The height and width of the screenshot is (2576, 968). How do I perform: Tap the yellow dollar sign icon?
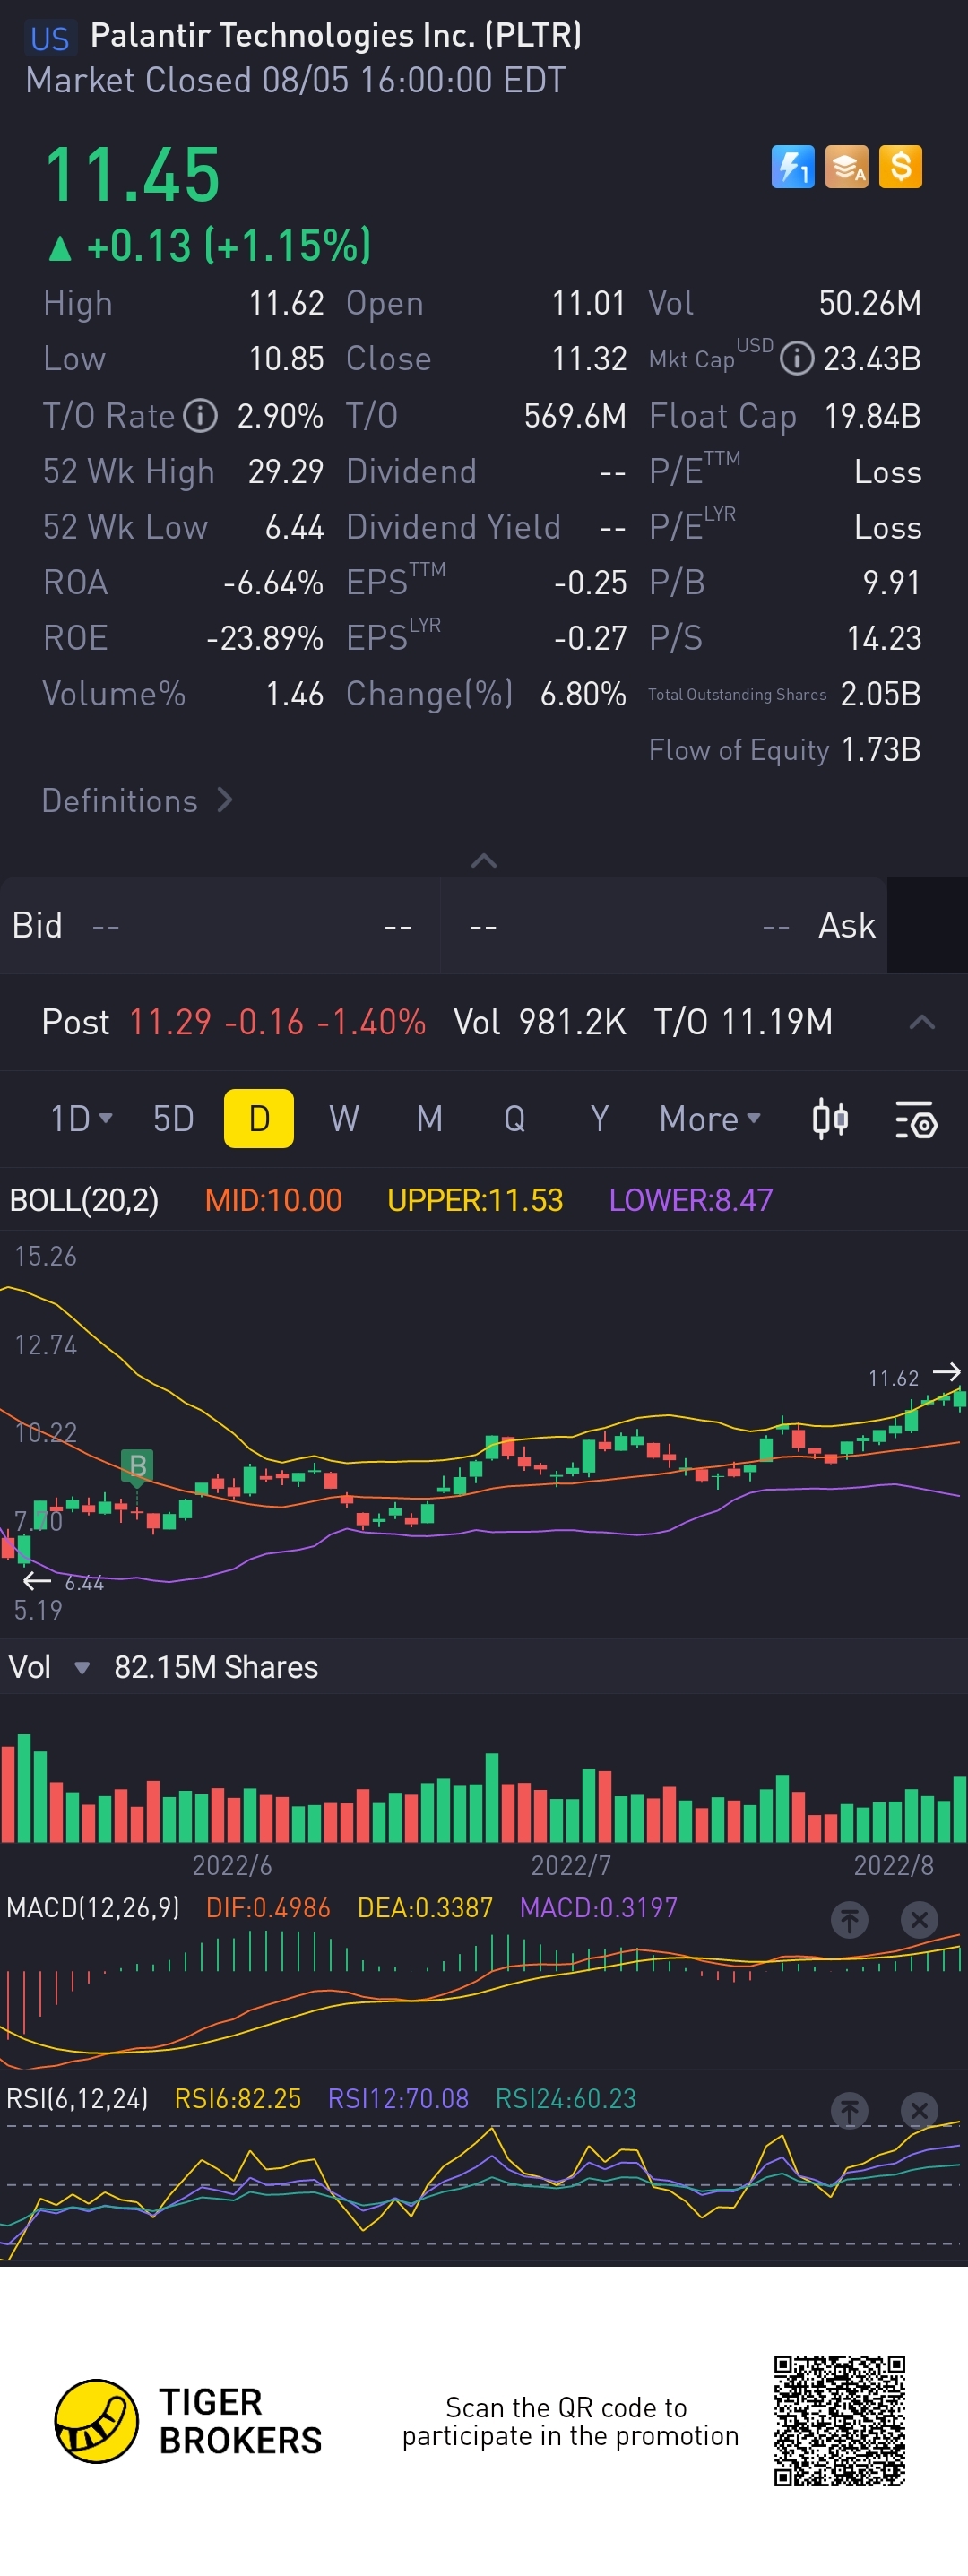click(x=900, y=167)
